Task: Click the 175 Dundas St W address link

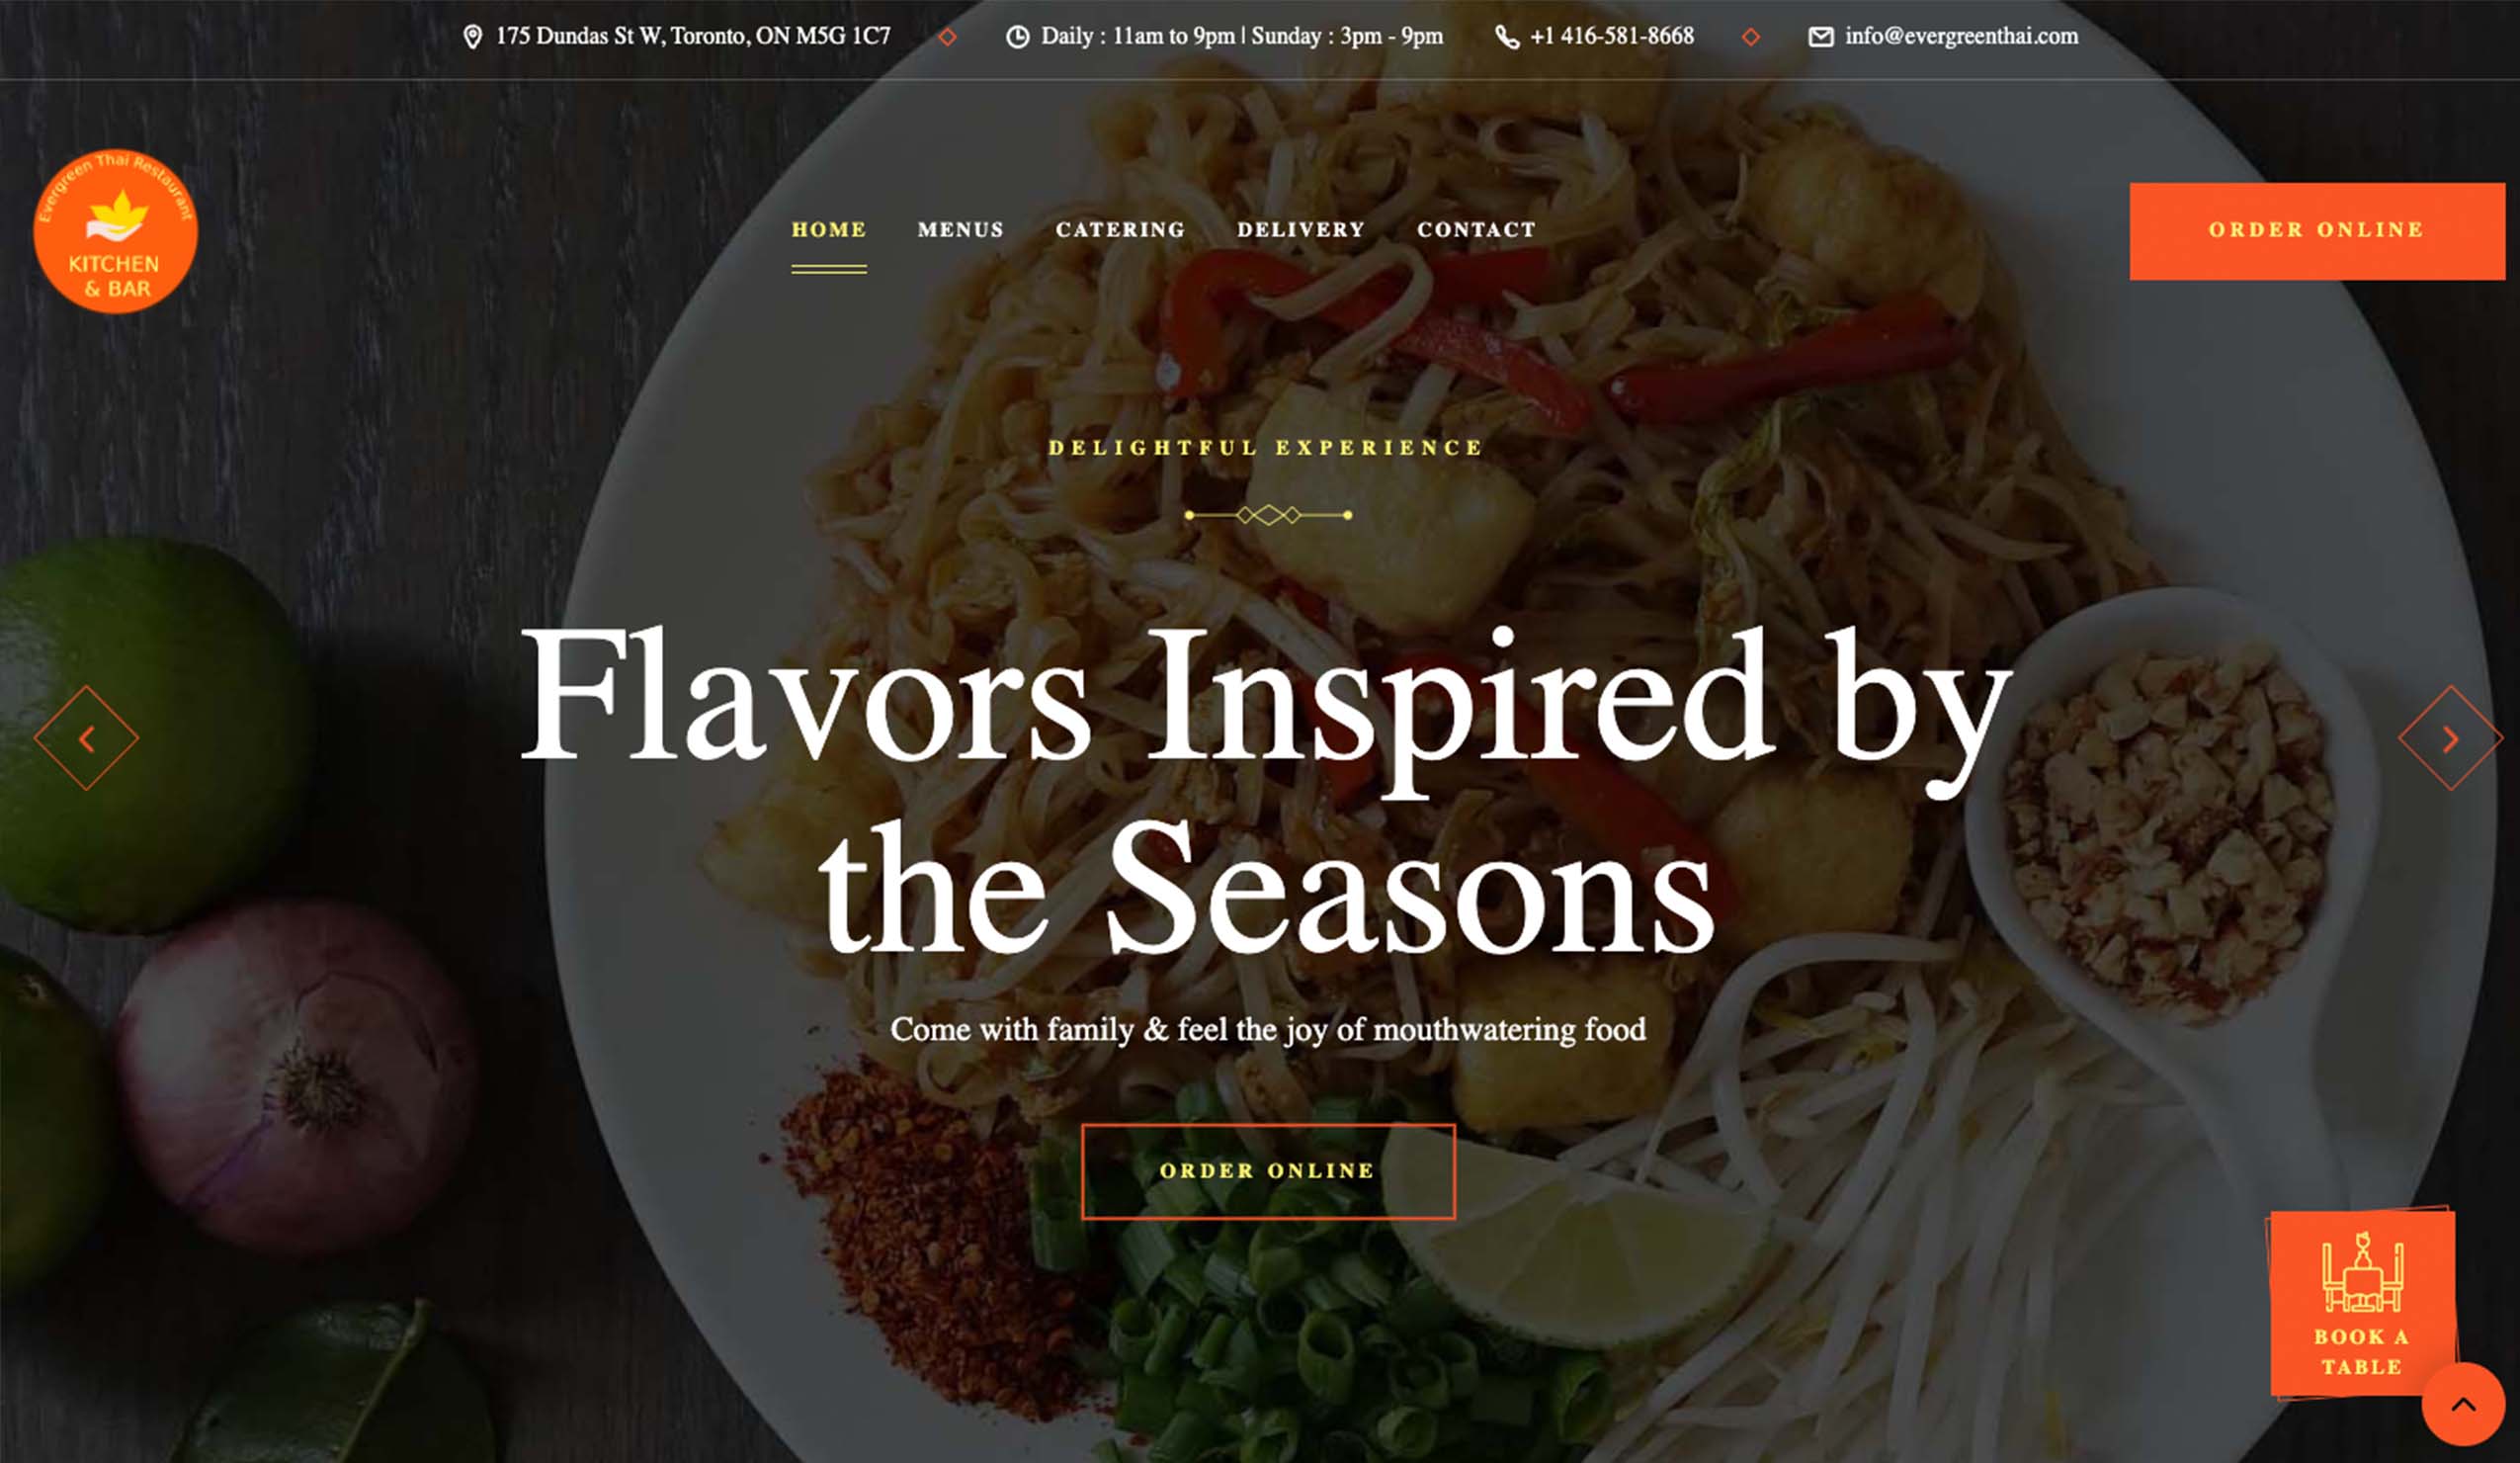Action: coord(693,36)
